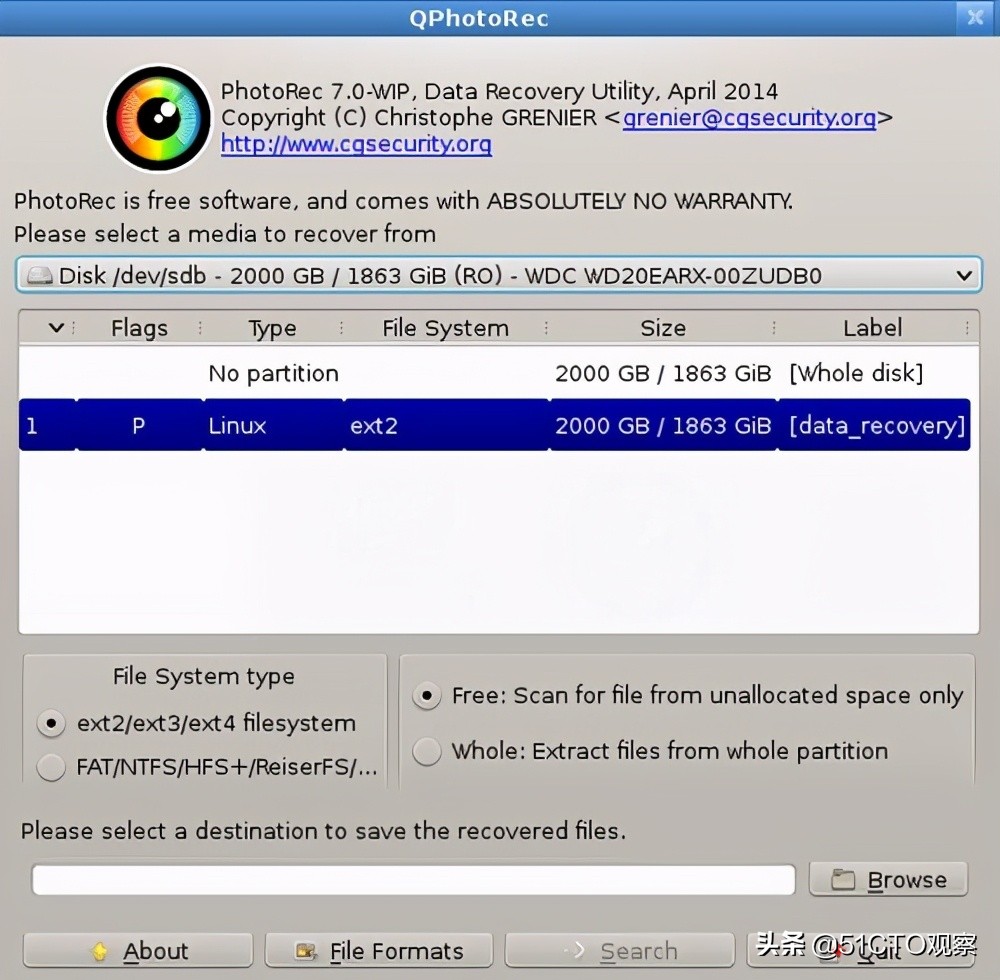Open the File Formats dialog
1000x980 pixels.
[379, 951]
